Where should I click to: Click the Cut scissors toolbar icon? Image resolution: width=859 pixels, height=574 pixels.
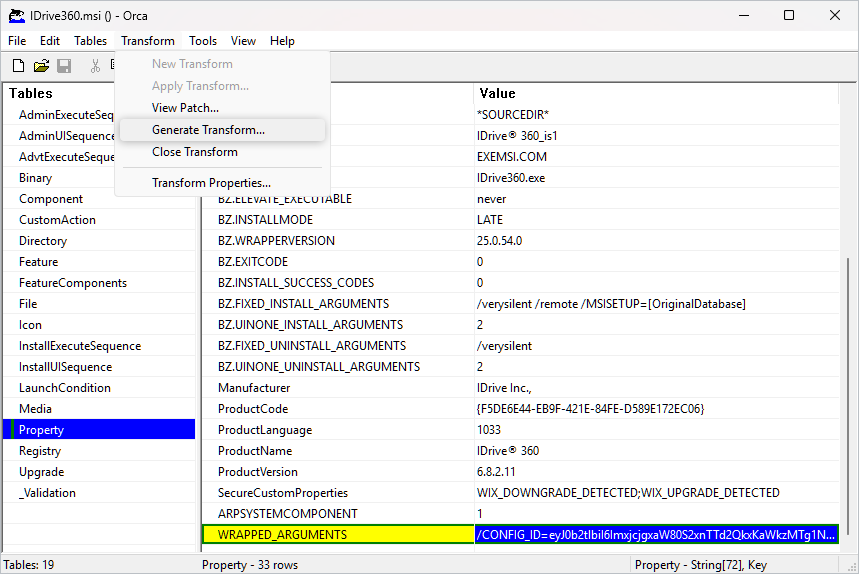tap(95, 66)
